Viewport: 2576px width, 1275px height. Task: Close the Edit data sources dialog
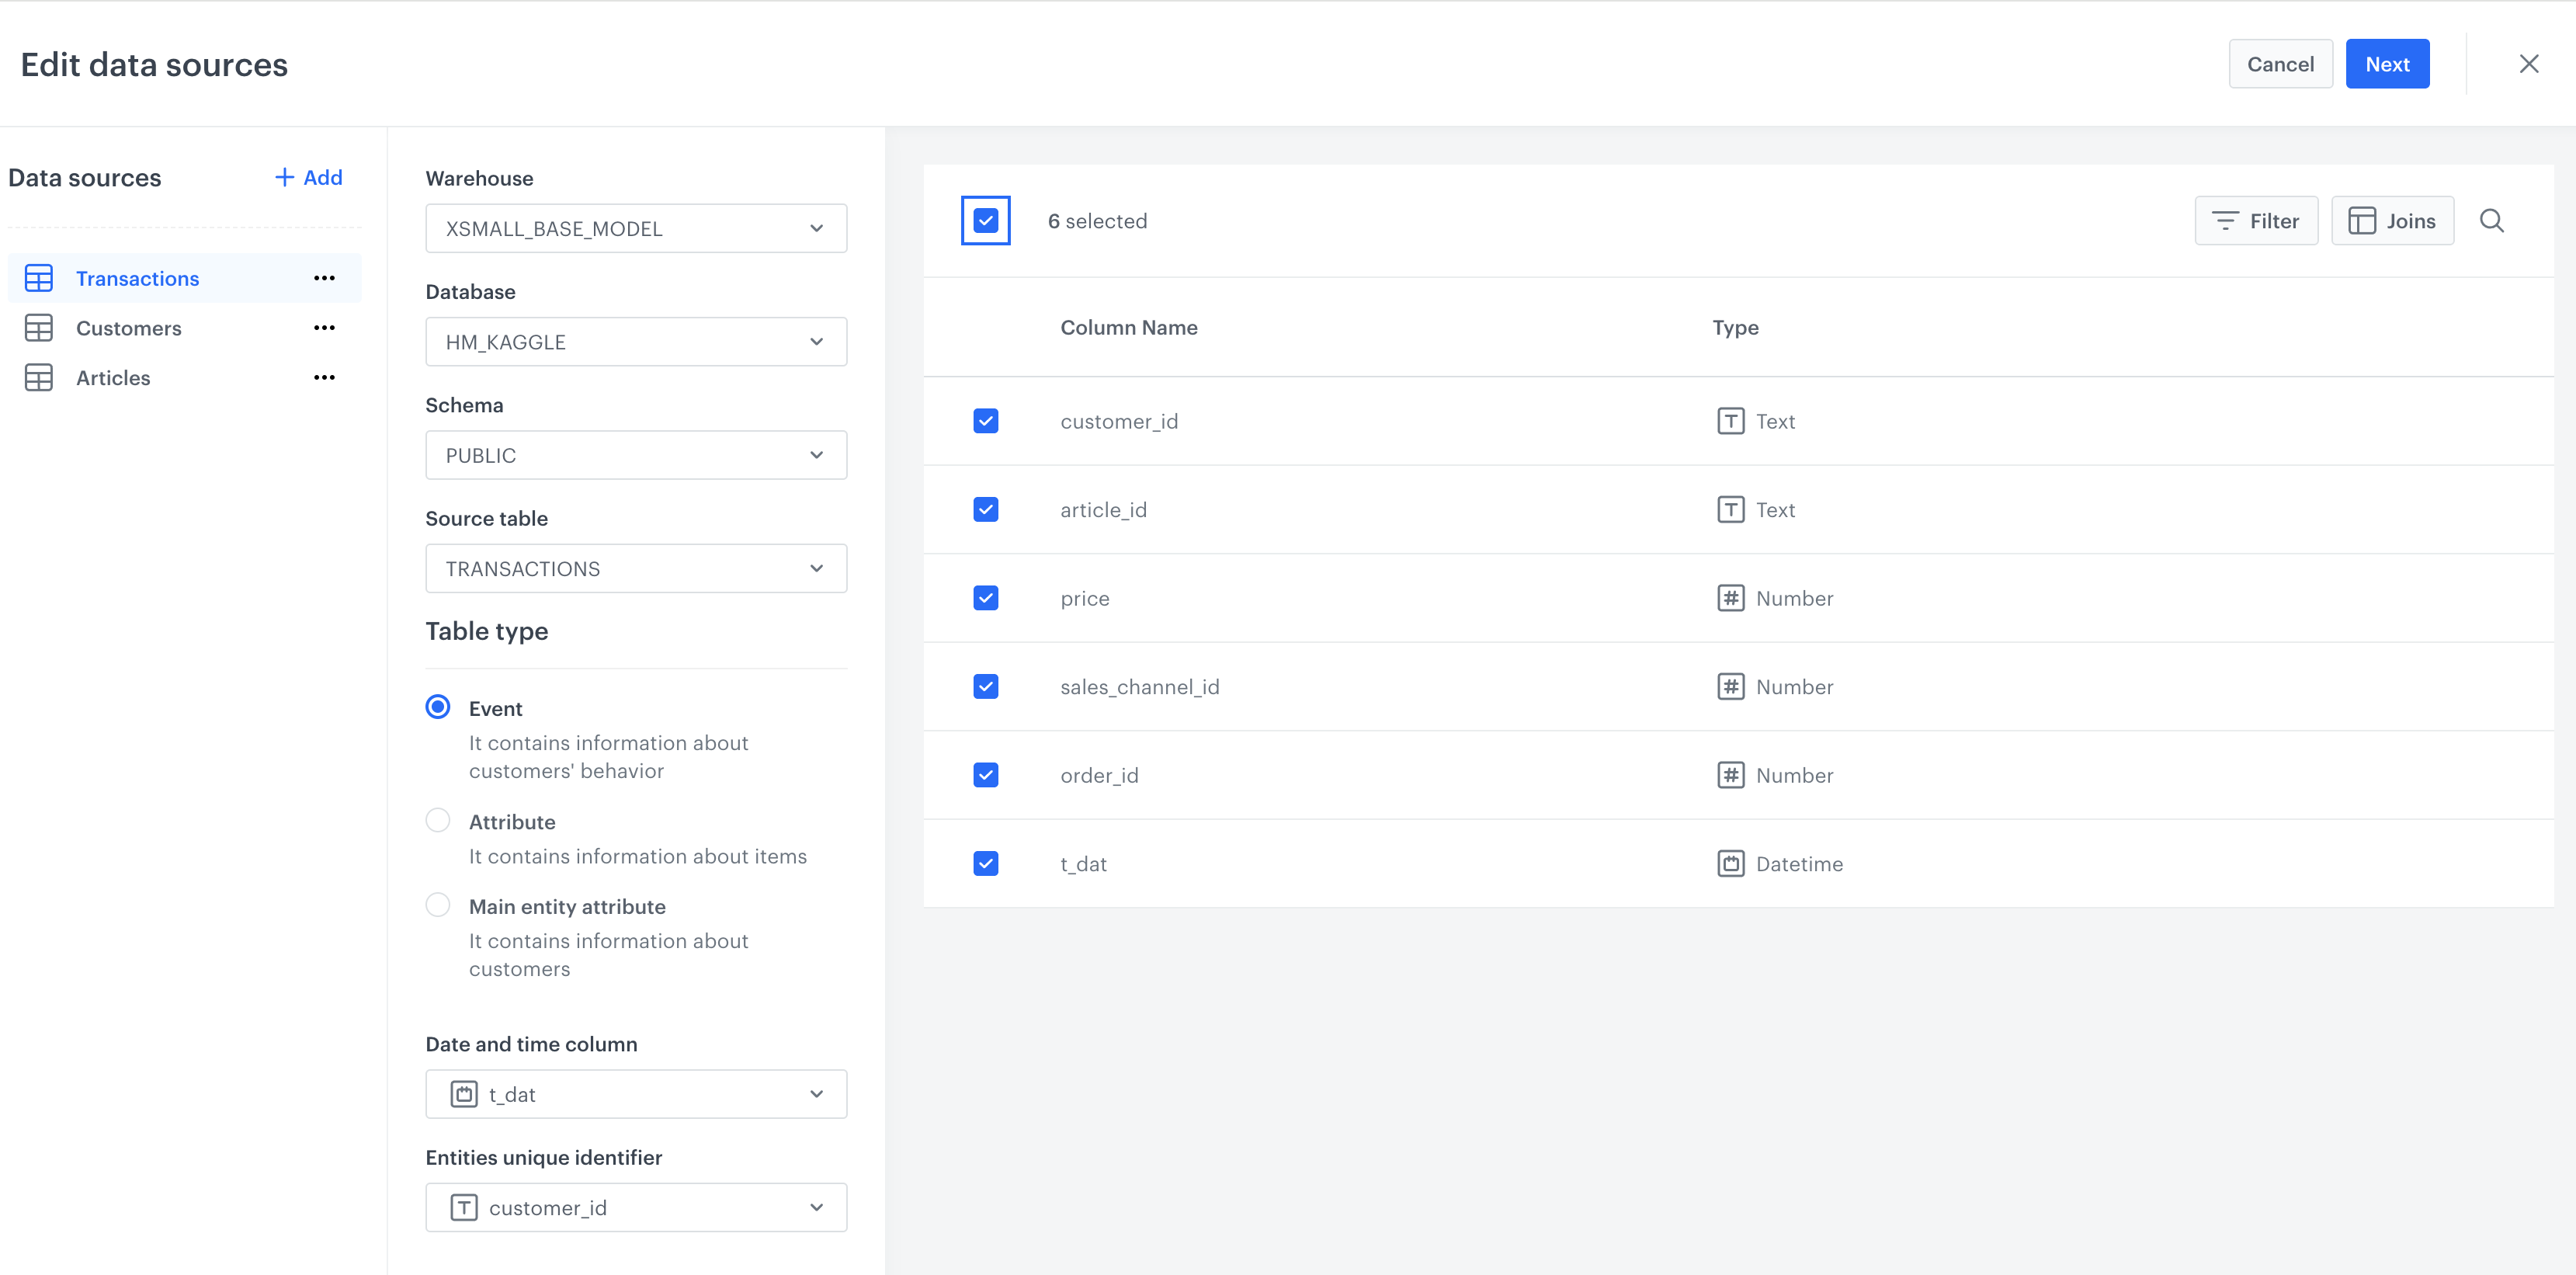2529,64
